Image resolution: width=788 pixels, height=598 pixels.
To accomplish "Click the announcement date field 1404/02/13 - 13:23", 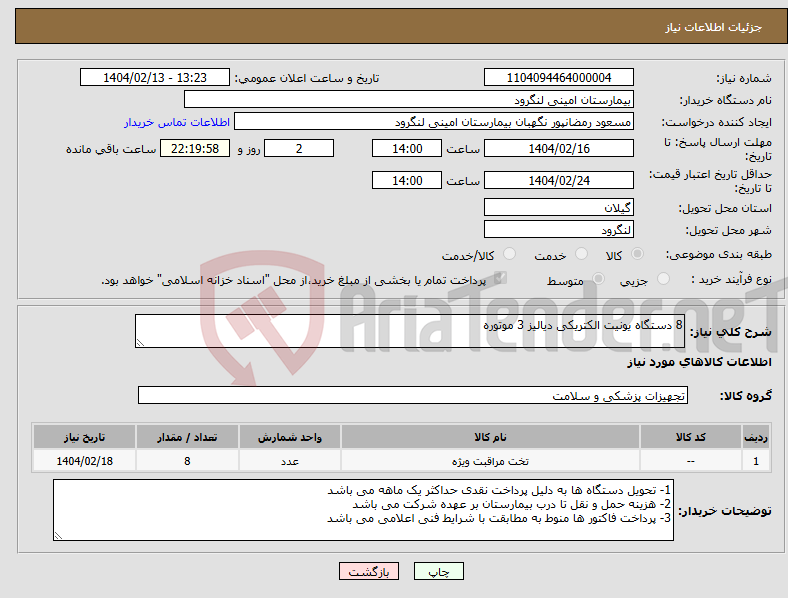I will click(155, 77).
